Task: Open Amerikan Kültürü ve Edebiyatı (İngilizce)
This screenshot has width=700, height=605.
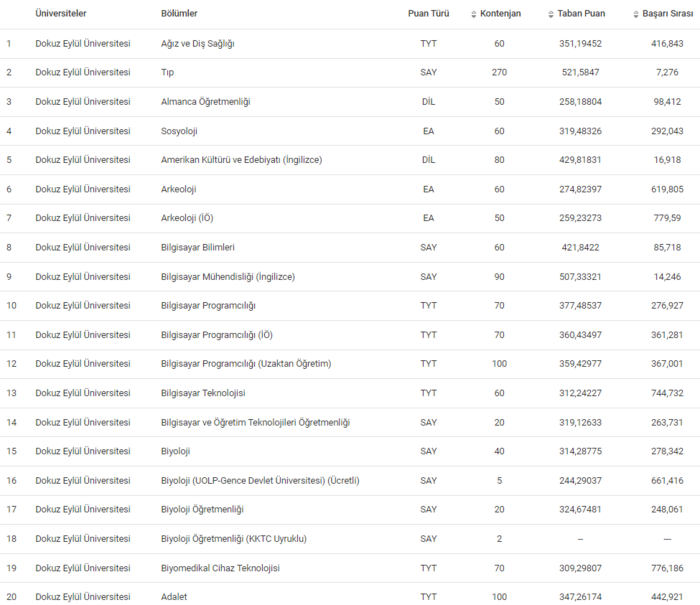Action: tap(242, 160)
